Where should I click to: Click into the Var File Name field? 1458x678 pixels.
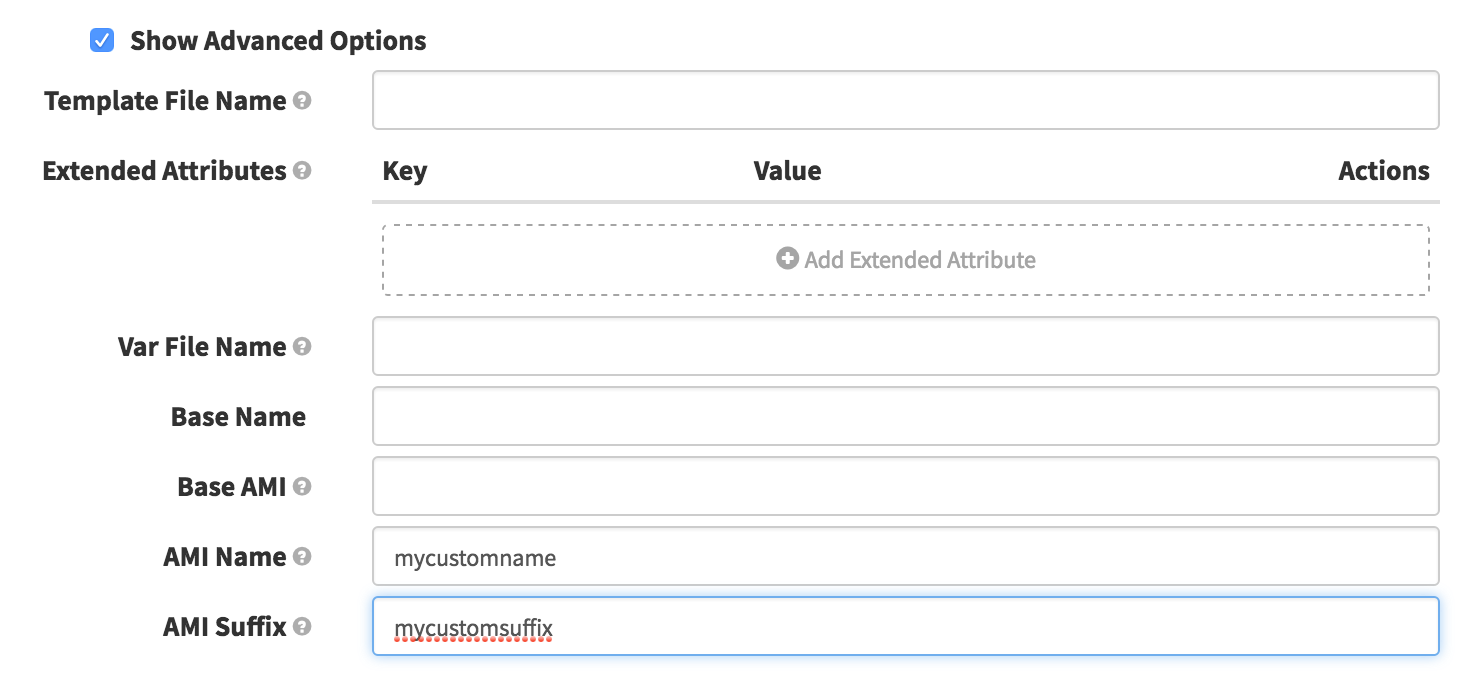click(x=905, y=346)
